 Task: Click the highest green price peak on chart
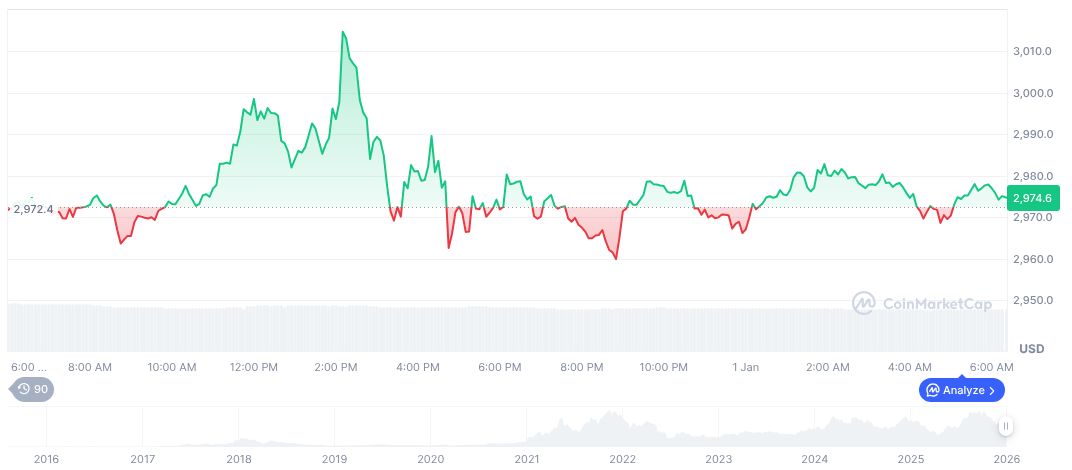point(343,32)
